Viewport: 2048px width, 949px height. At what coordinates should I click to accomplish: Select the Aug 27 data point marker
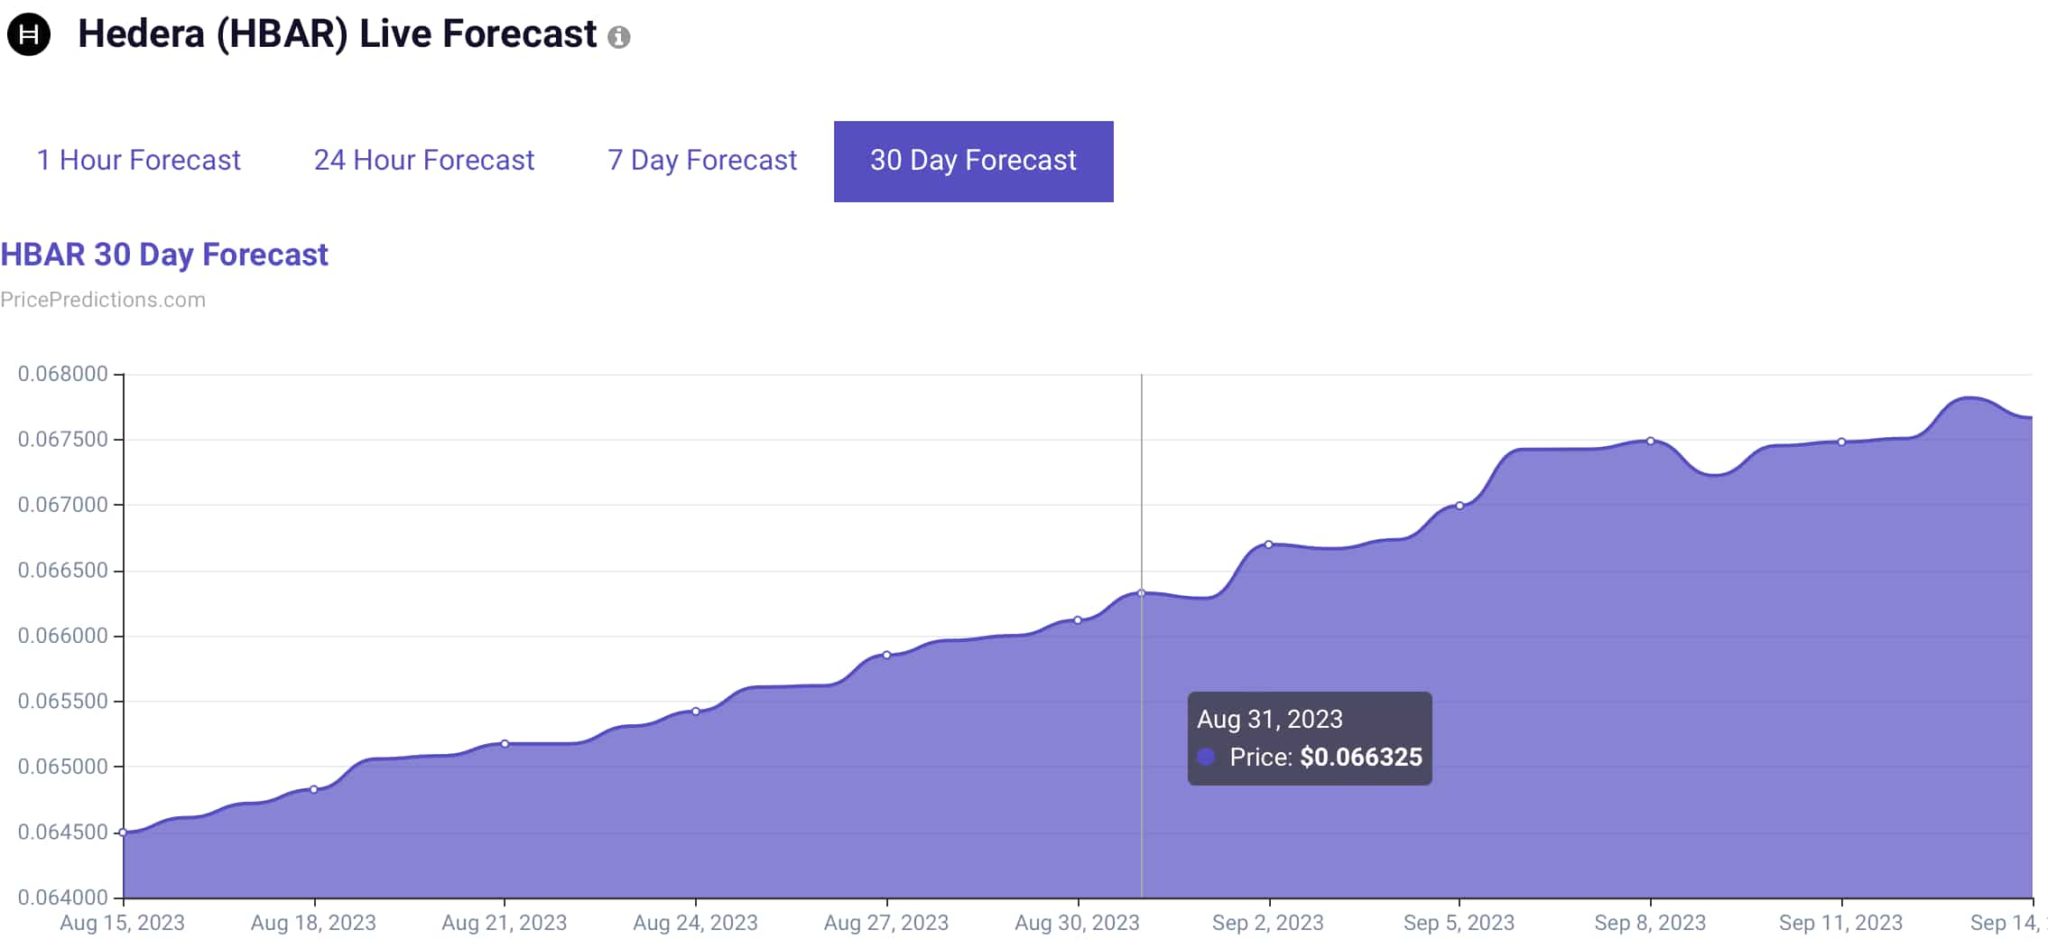[x=887, y=655]
